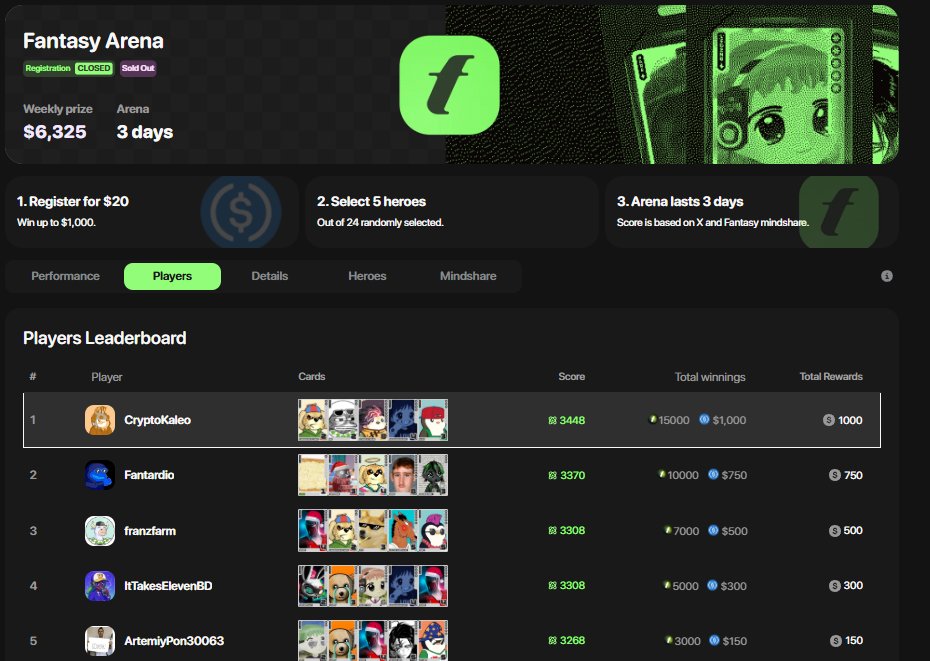Click the Cards column header

[311, 376]
